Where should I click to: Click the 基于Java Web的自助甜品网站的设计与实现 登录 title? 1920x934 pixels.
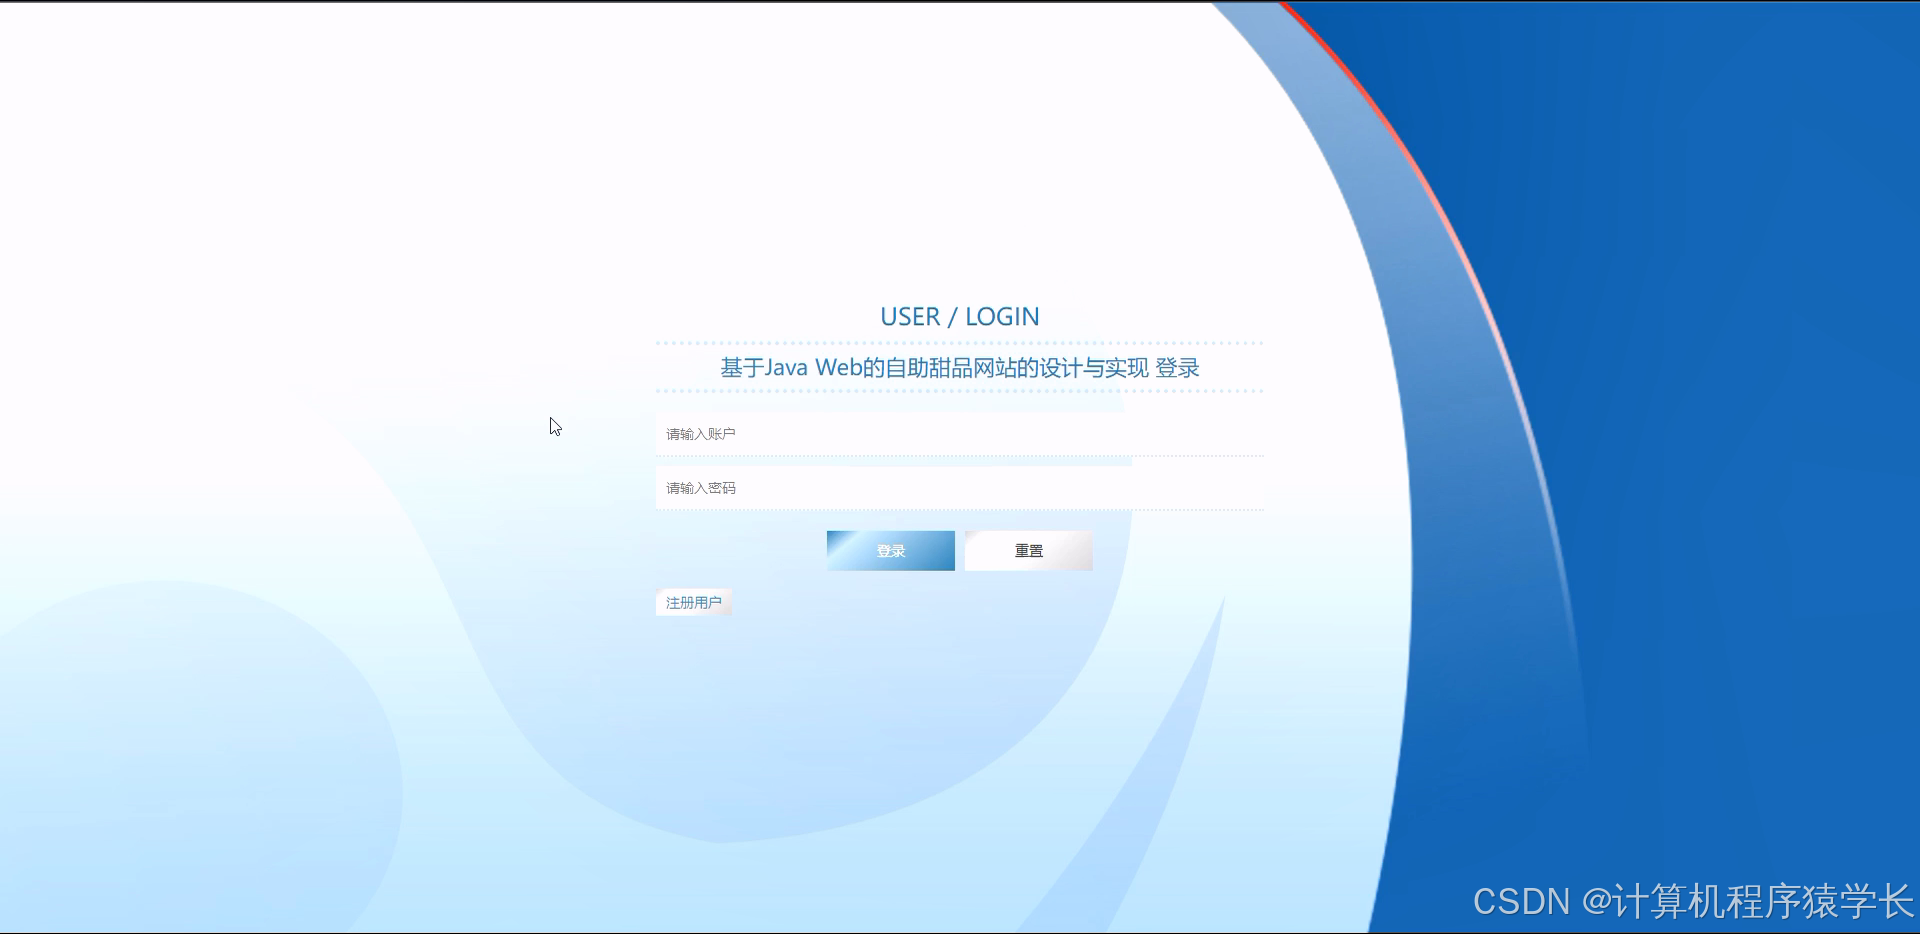tap(960, 368)
